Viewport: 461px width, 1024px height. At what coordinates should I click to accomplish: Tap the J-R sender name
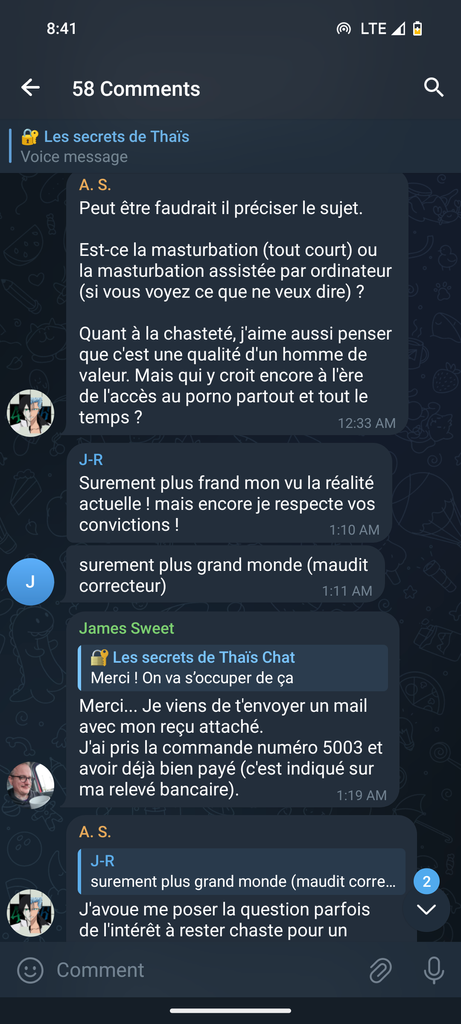tap(91, 460)
